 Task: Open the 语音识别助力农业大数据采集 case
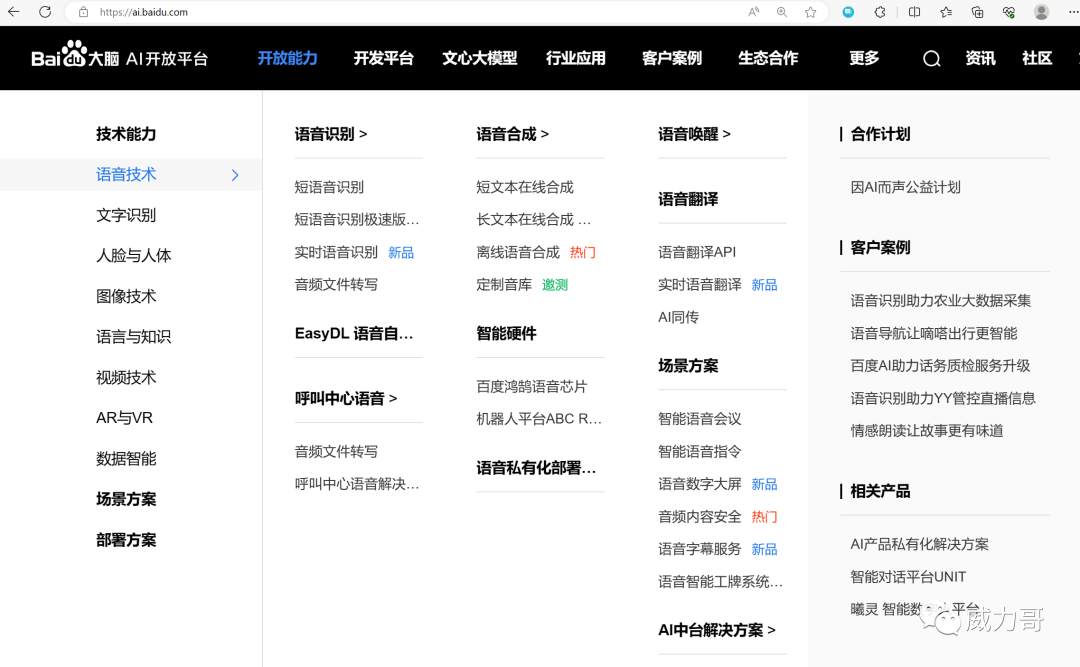[x=941, y=300]
